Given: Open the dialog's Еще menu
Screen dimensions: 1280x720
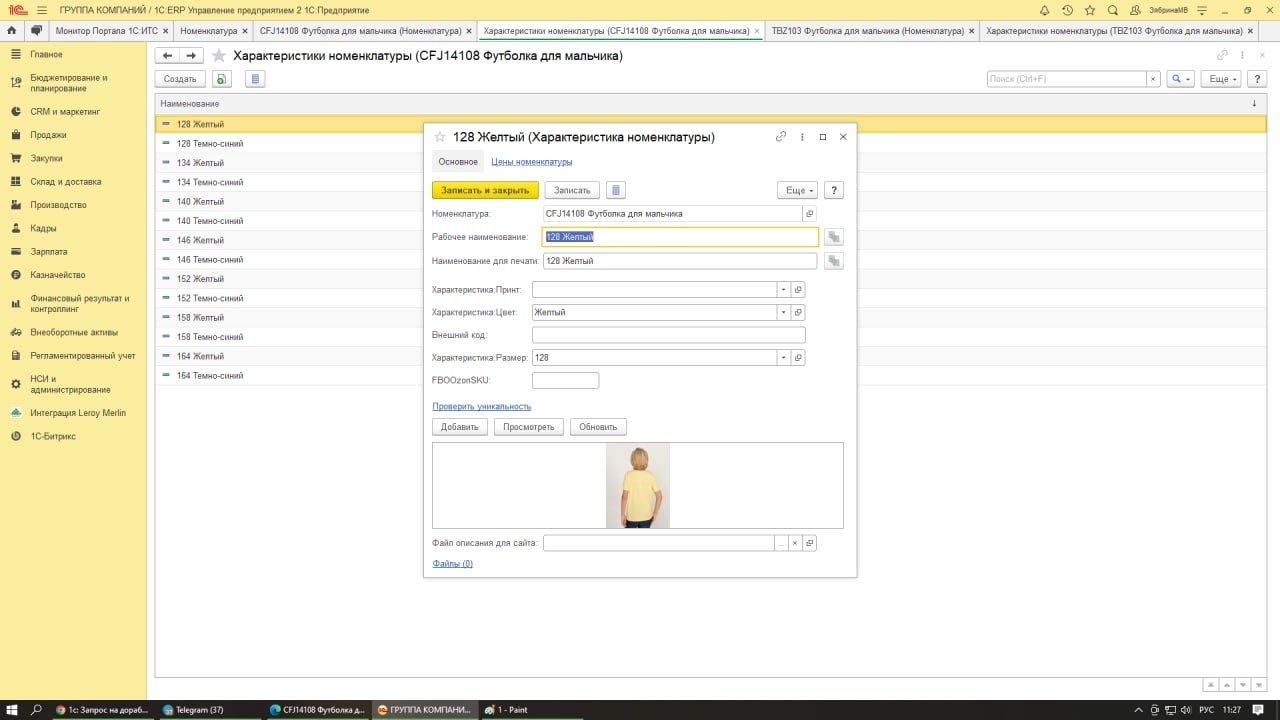Looking at the screenshot, I should tap(797, 190).
